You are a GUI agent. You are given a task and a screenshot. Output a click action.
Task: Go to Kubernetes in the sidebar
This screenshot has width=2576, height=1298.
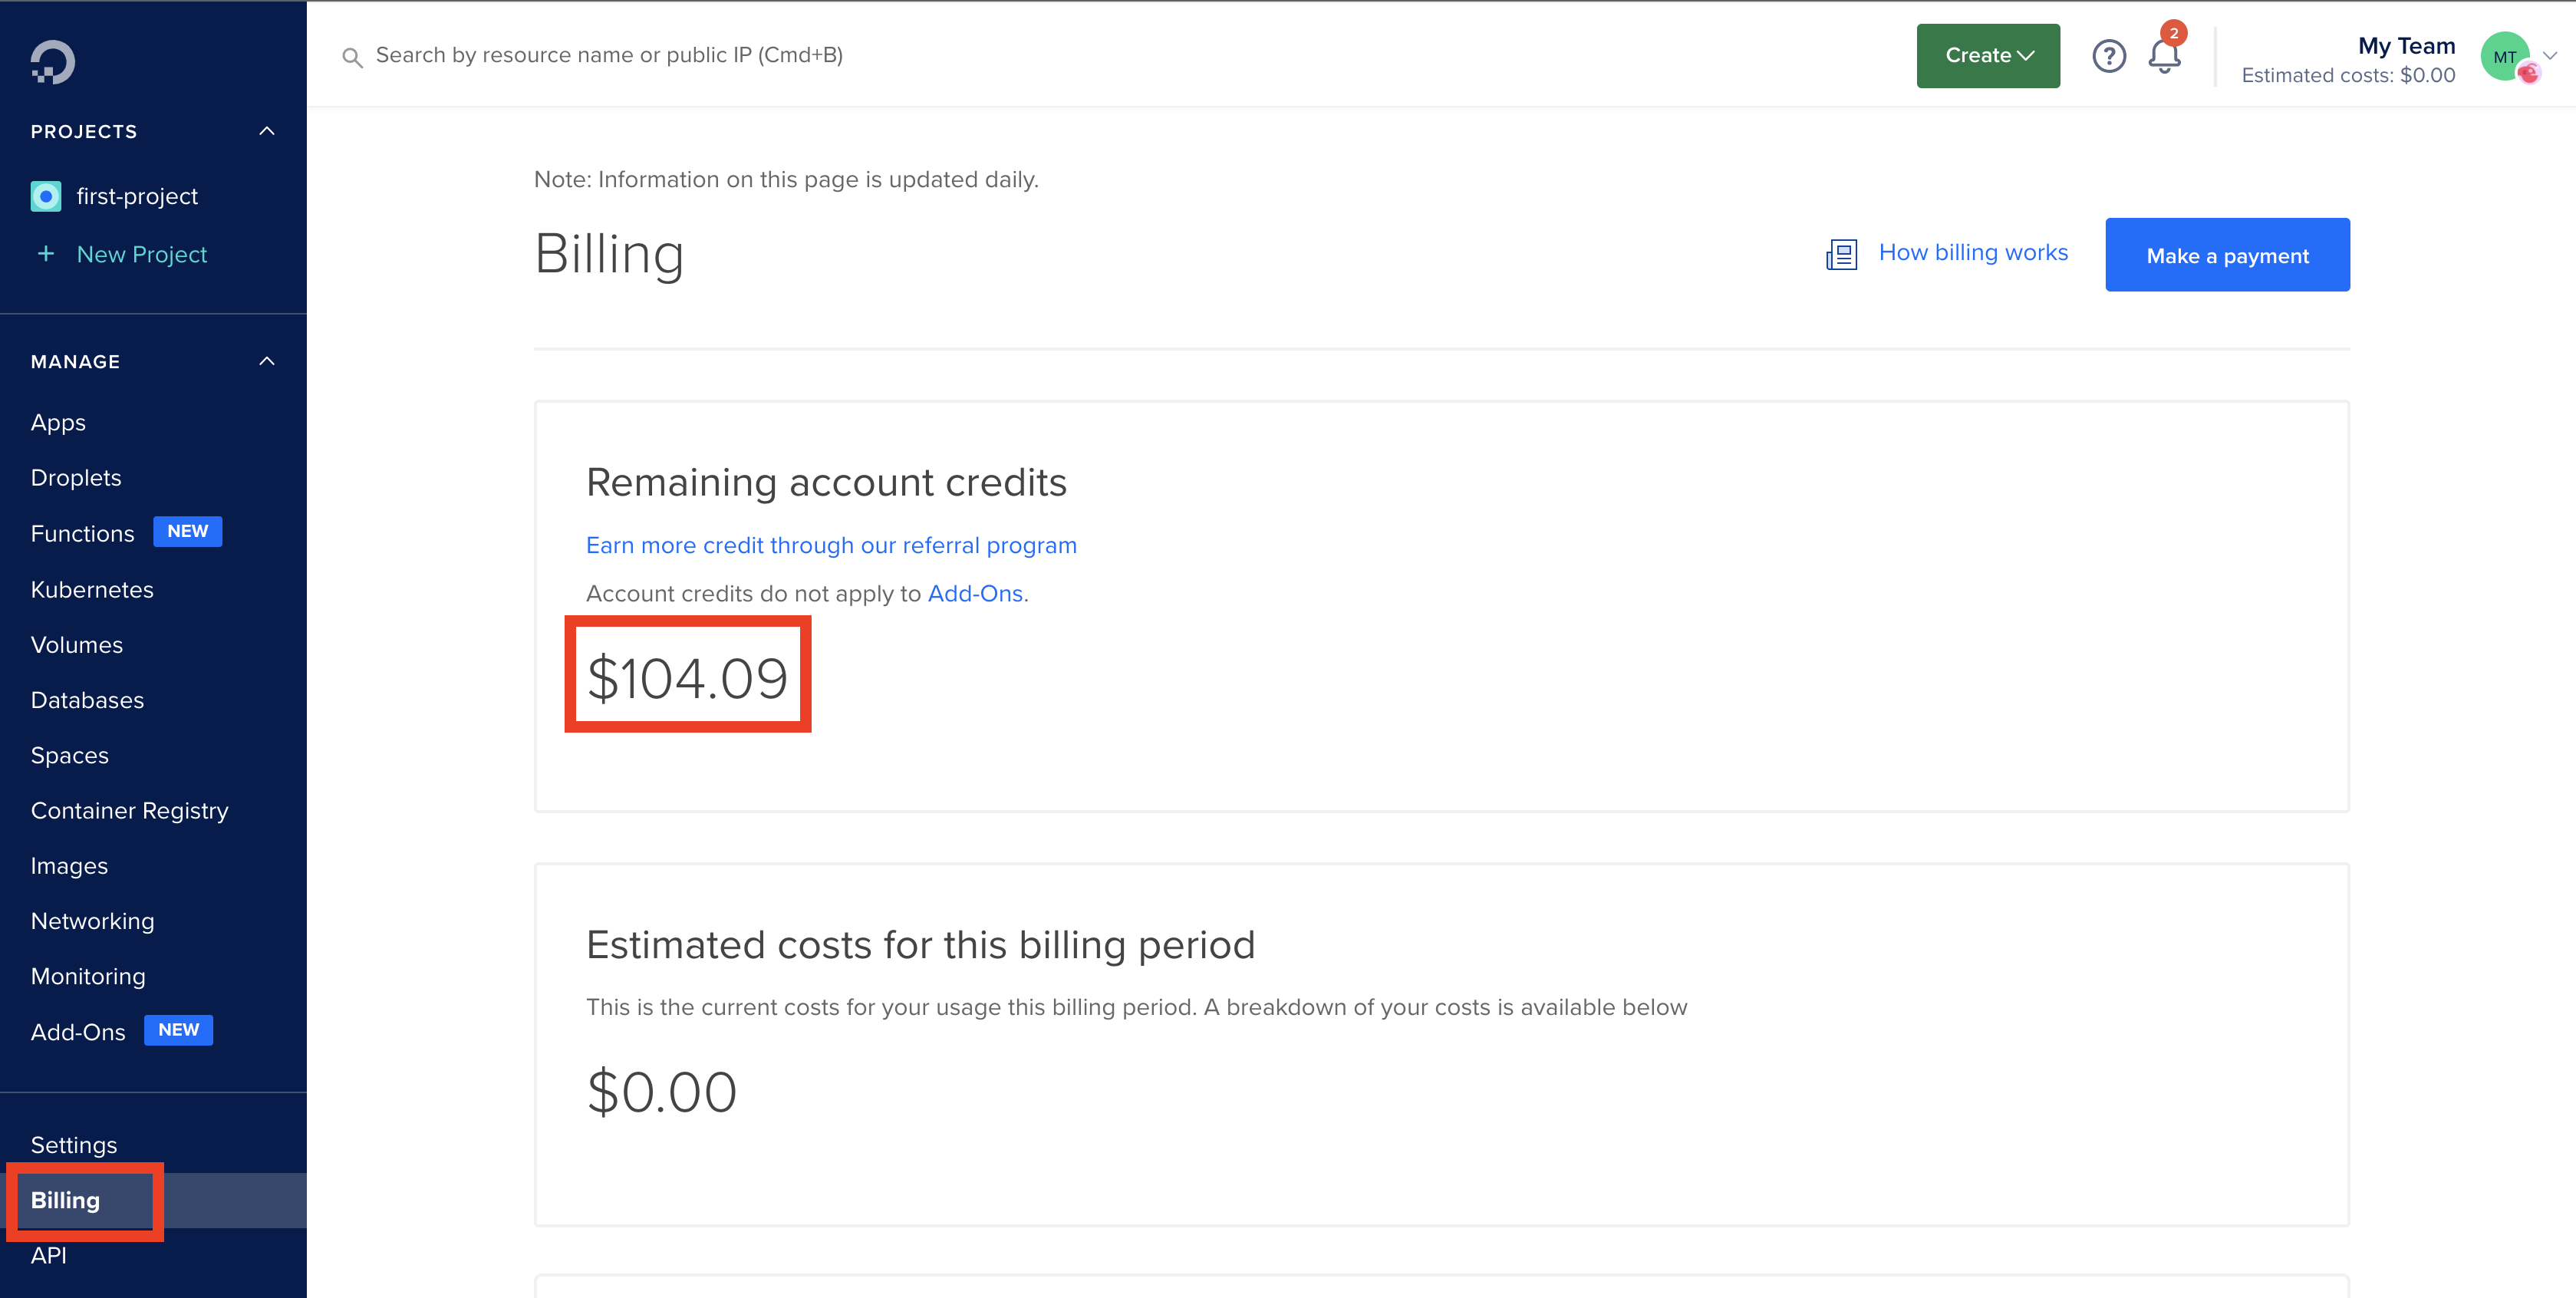92,590
